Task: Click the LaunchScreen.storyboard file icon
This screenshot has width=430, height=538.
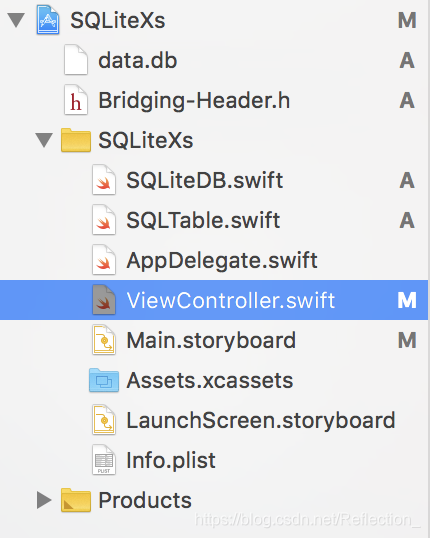Action: click(x=104, y=420)
